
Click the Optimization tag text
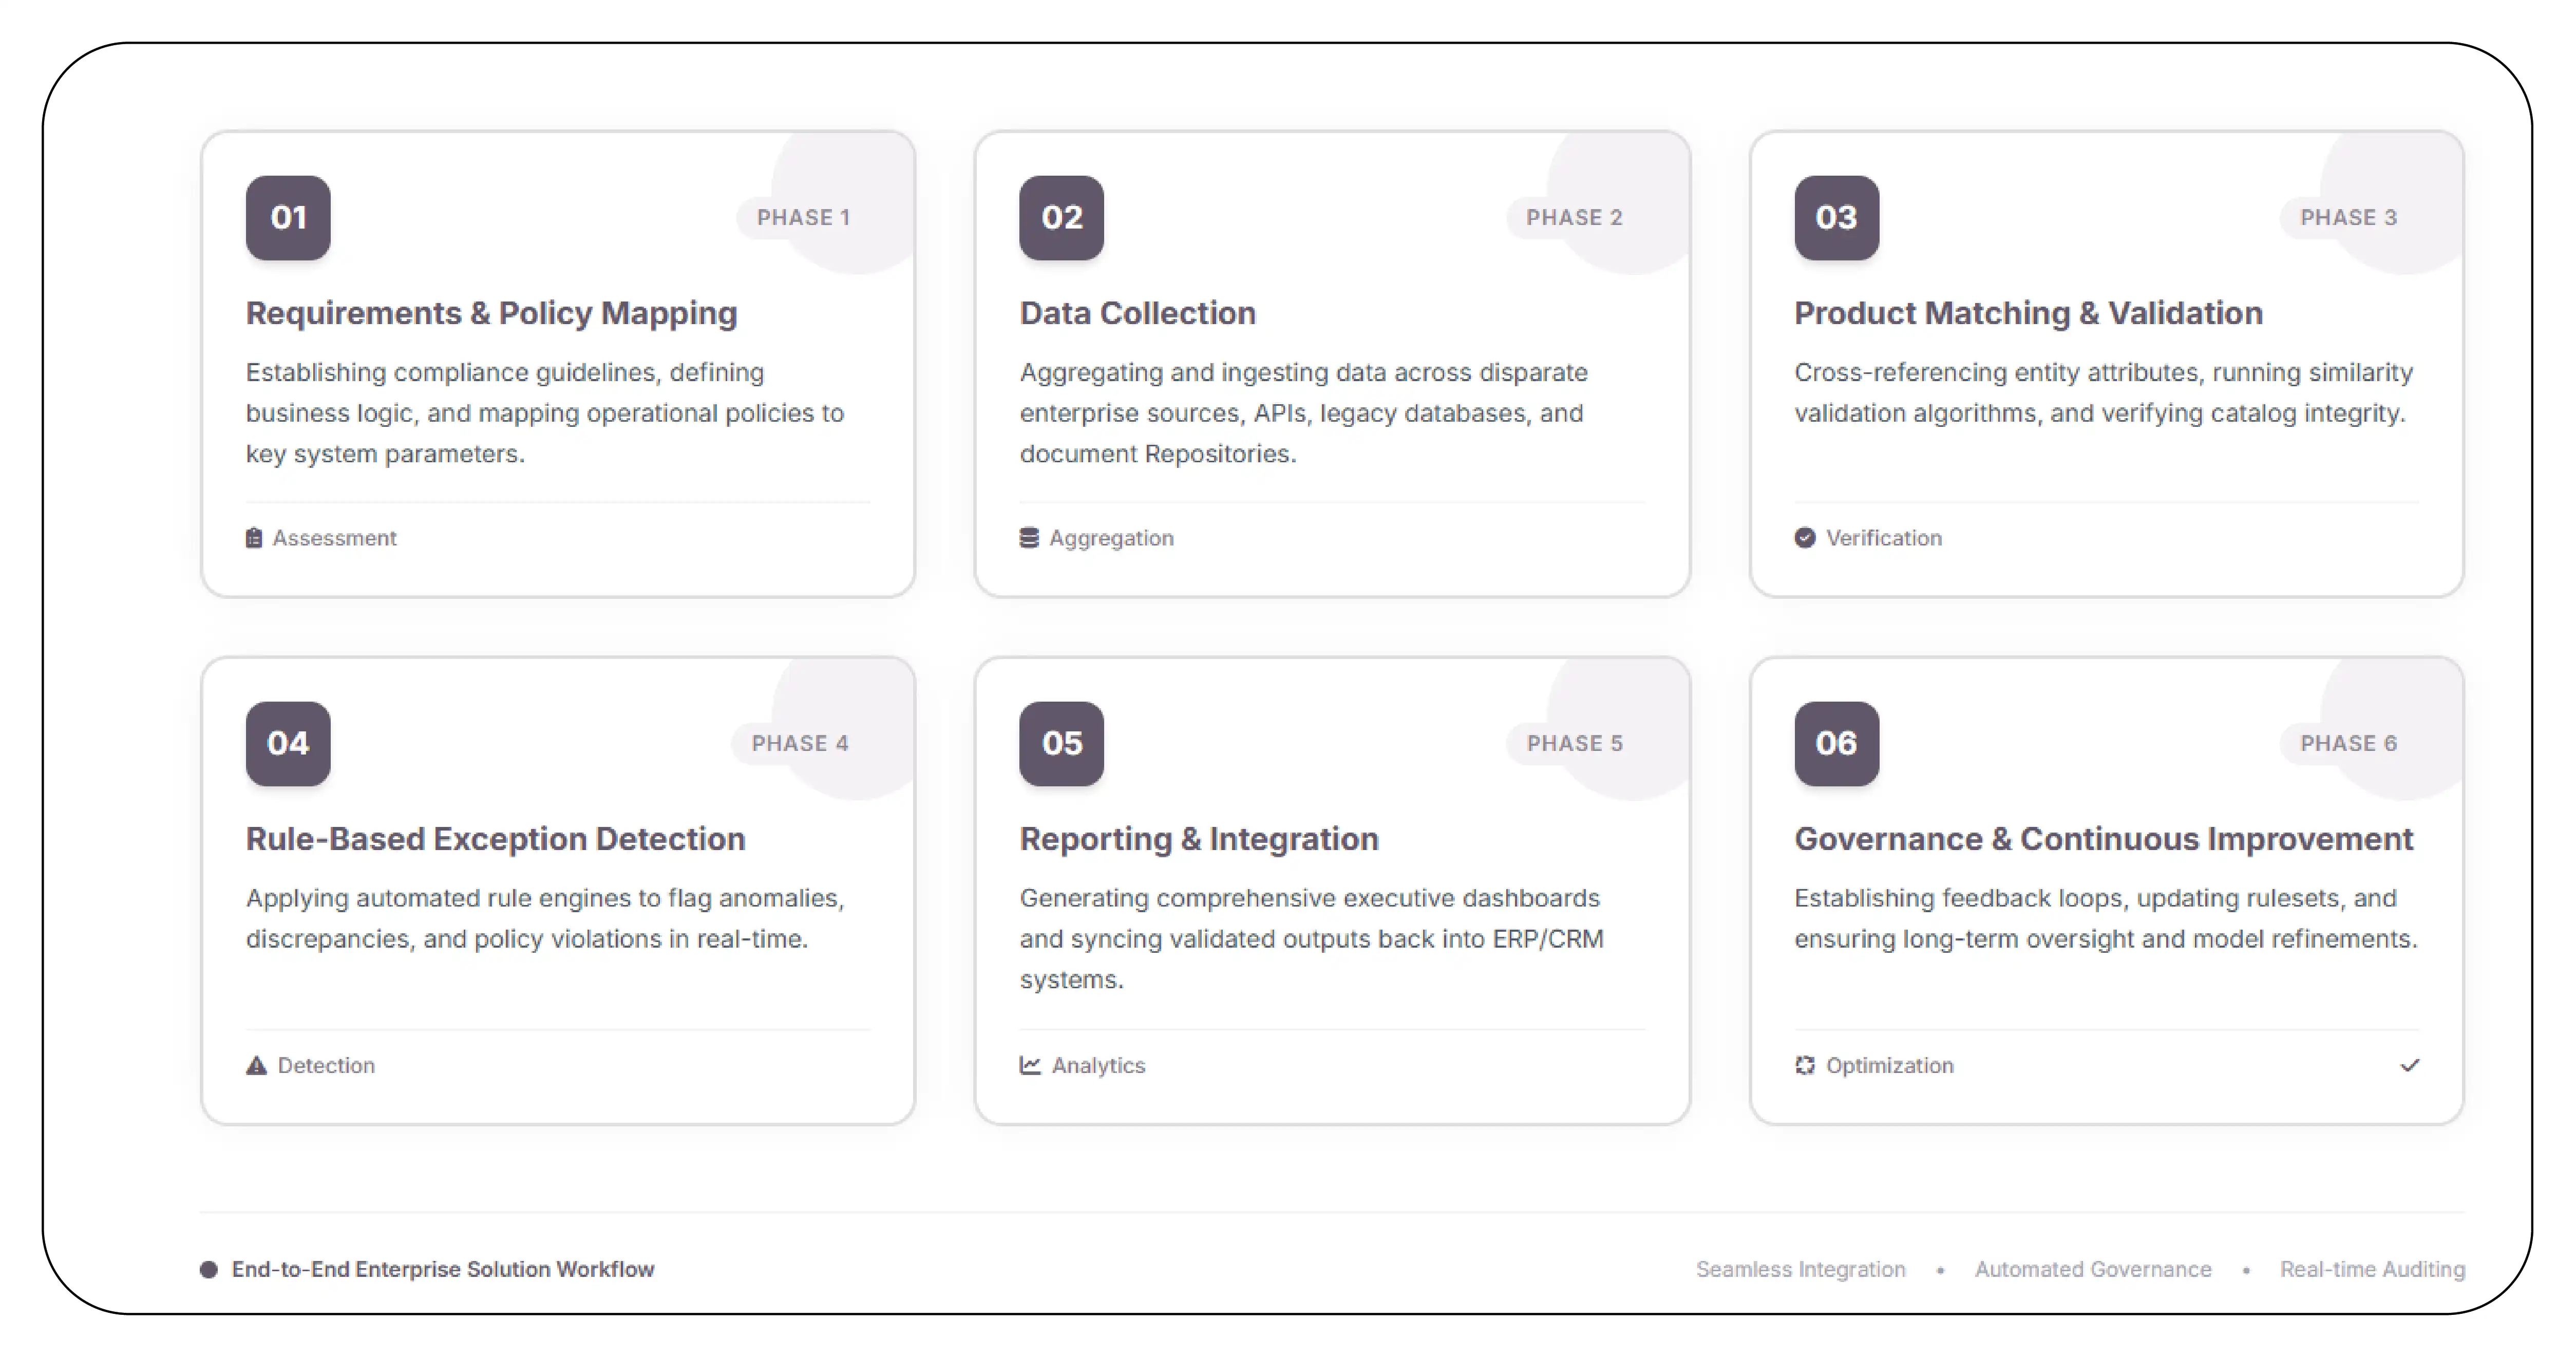pyautogui.click(x=1890, y=1066)
